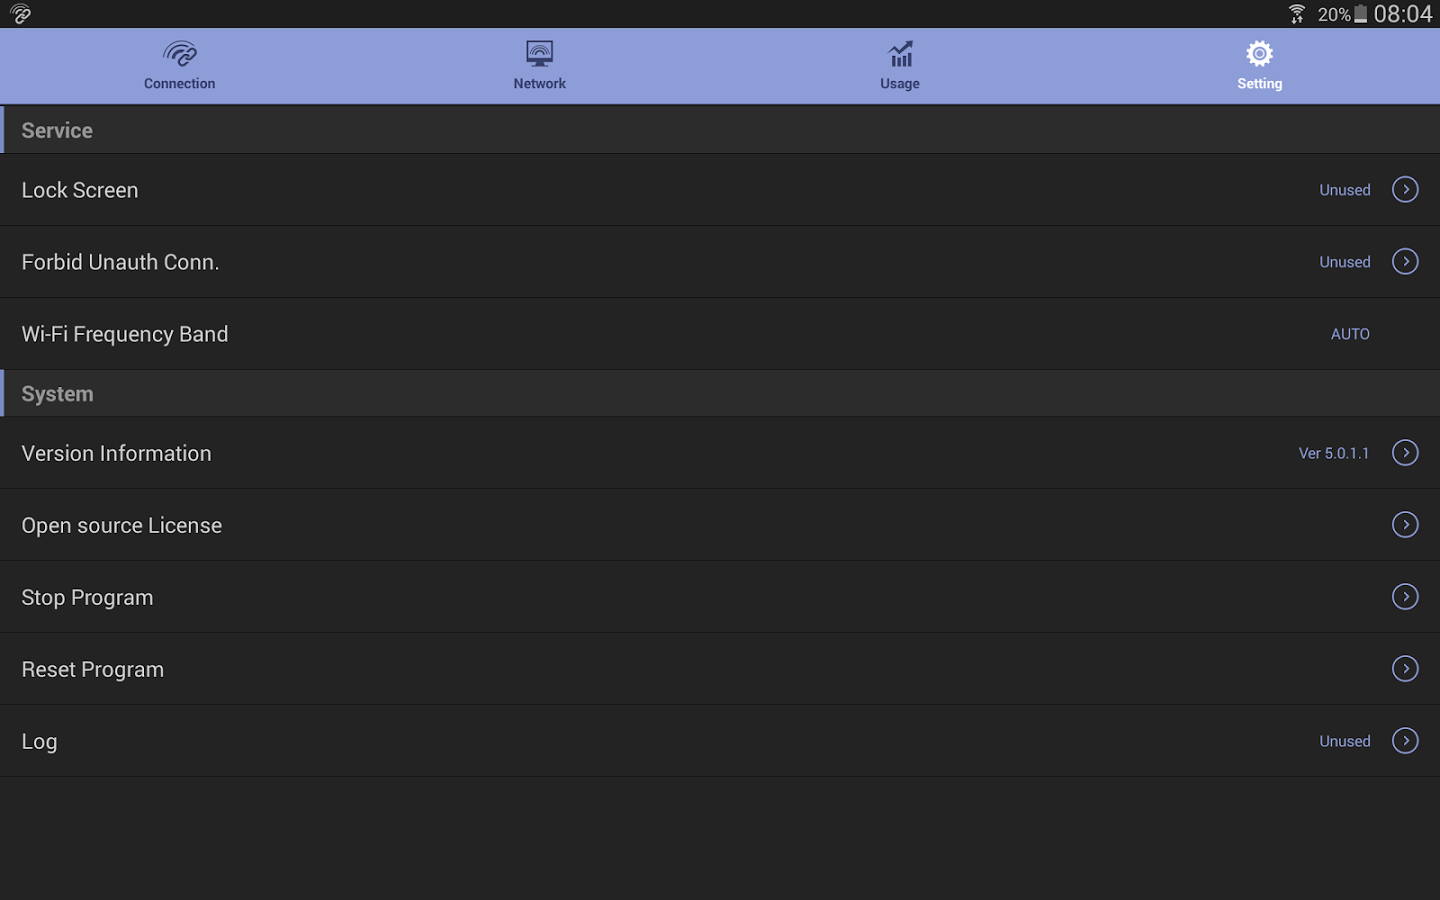Click the app logo in the status bar
The image size is (1440, 900).
19,13
